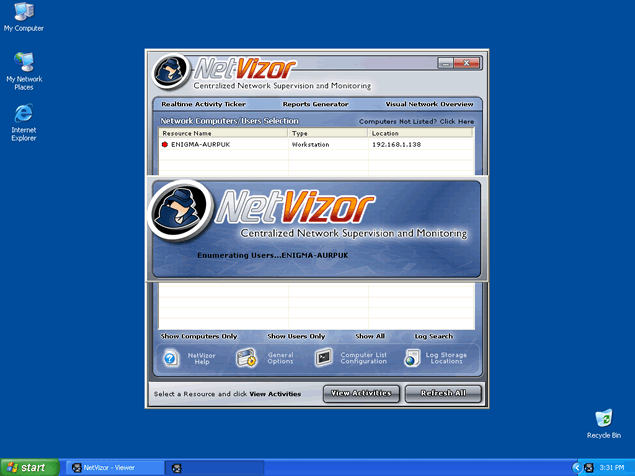Select the Recycle Bin icon
Screen dimensions: 635x476
pyautogui.click(x=603, y=417)
